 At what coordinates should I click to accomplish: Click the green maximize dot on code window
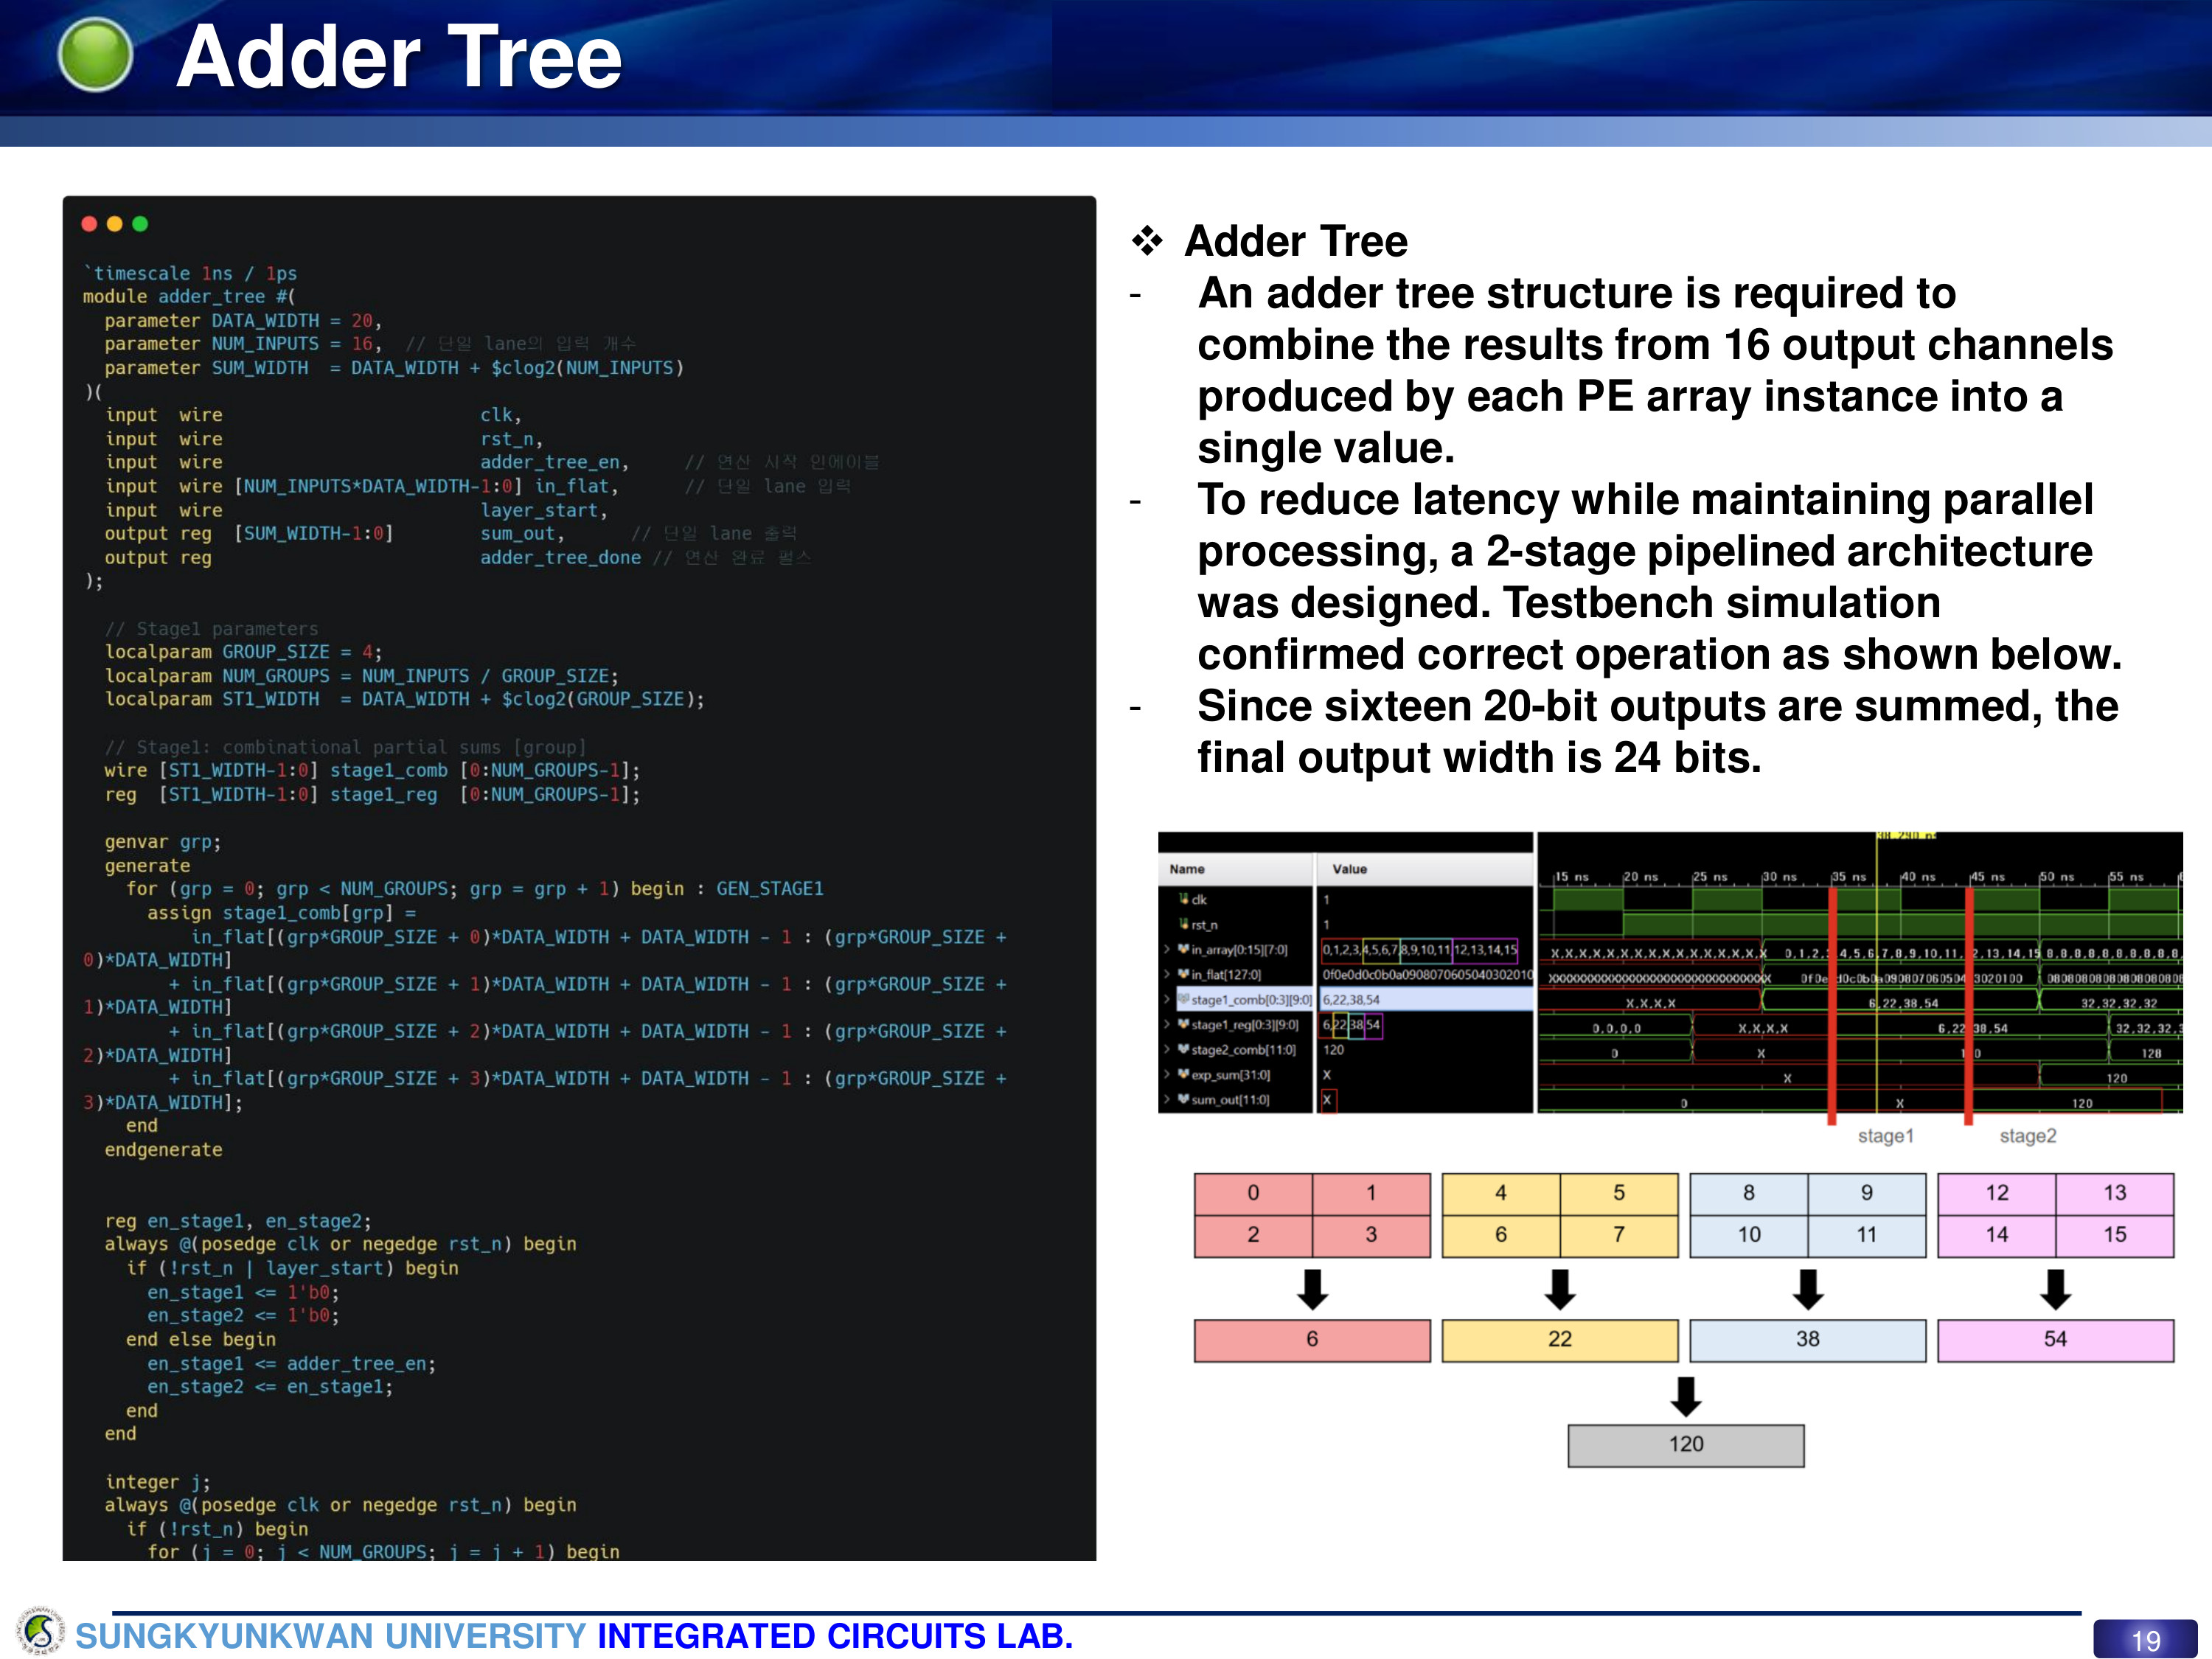click(x=140, y=224)
